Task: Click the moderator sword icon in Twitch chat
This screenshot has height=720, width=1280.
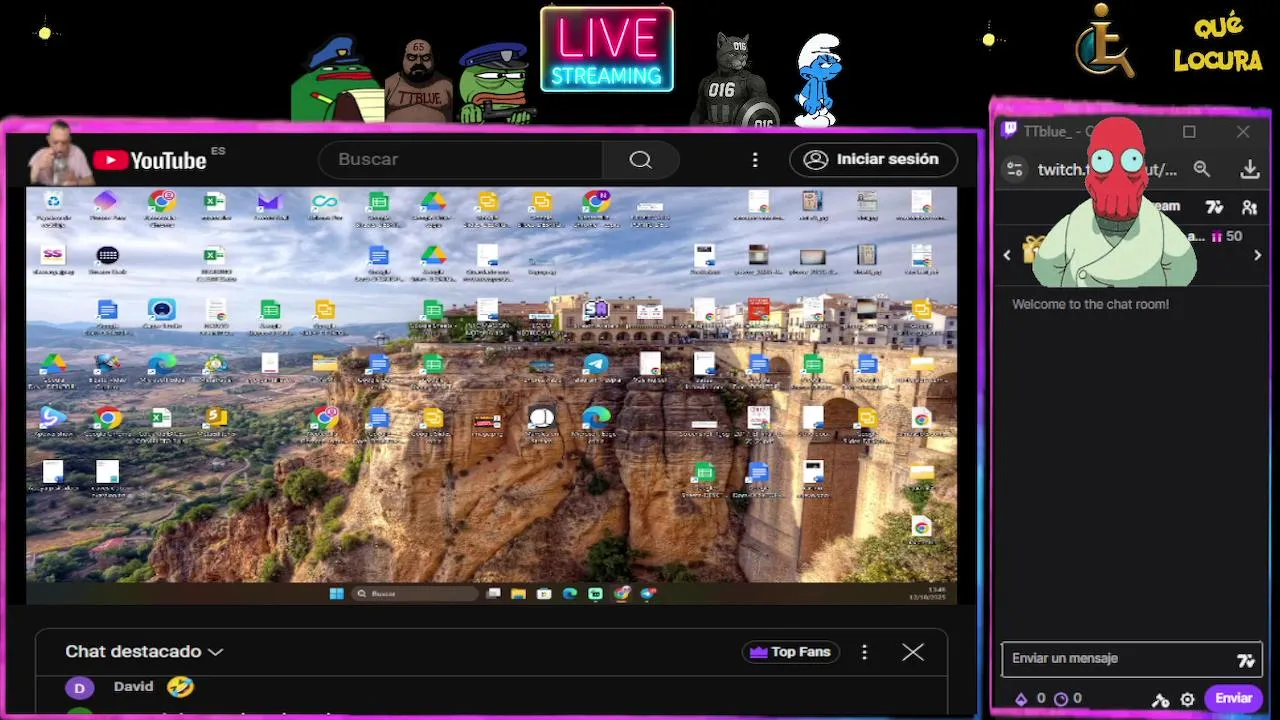Action: click(x=1160, y=700)
